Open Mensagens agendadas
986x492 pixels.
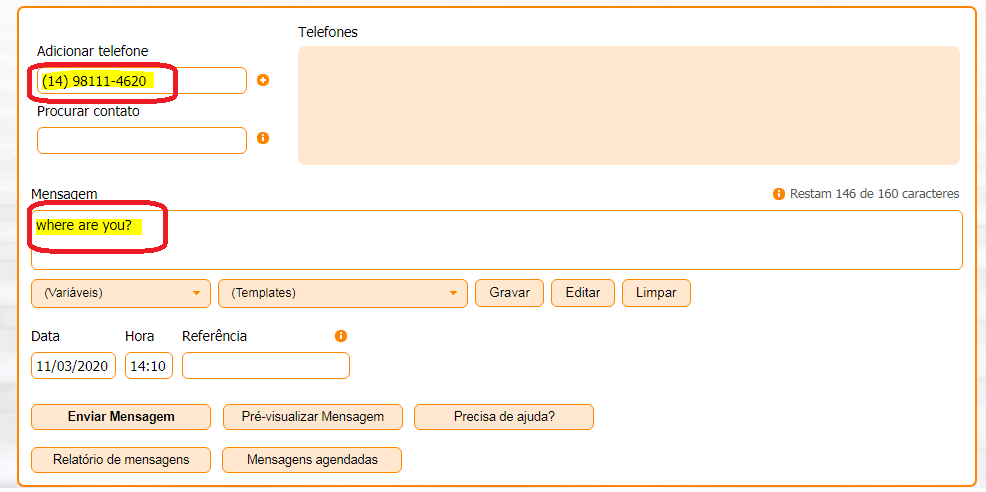point(312,460)
